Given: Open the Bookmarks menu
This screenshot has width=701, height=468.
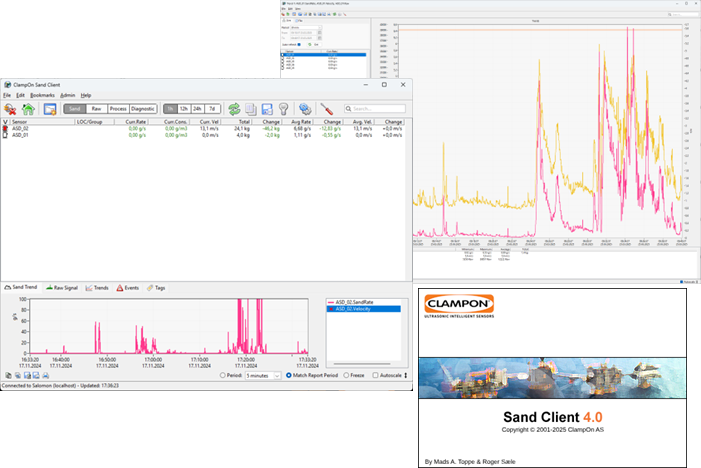Looking at the screenshot, I should pos(42,95).
